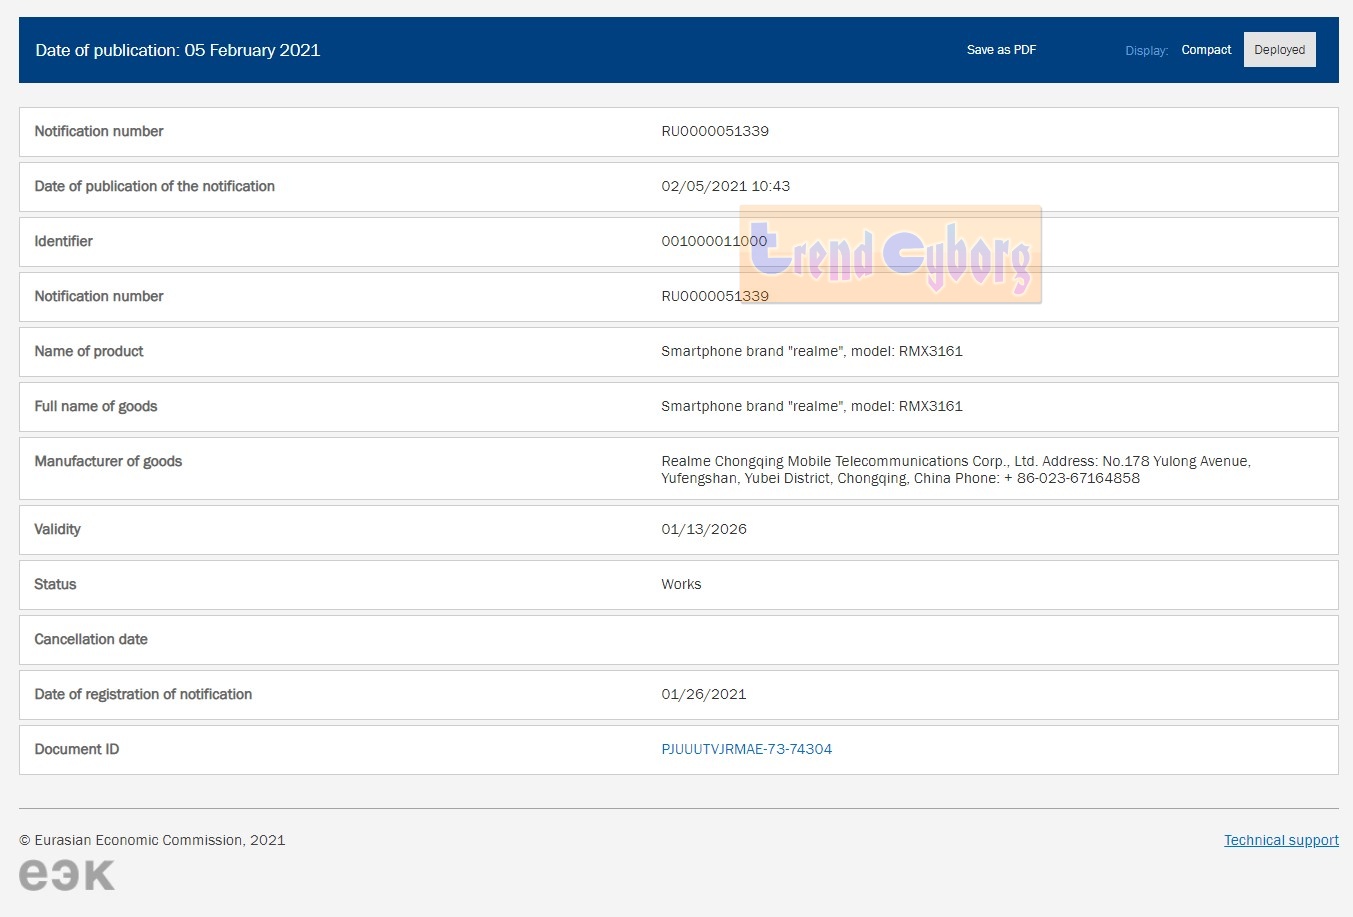Click the ЕЭК logo in the footer
This screenshot has width=1353, height=917.
66,874
